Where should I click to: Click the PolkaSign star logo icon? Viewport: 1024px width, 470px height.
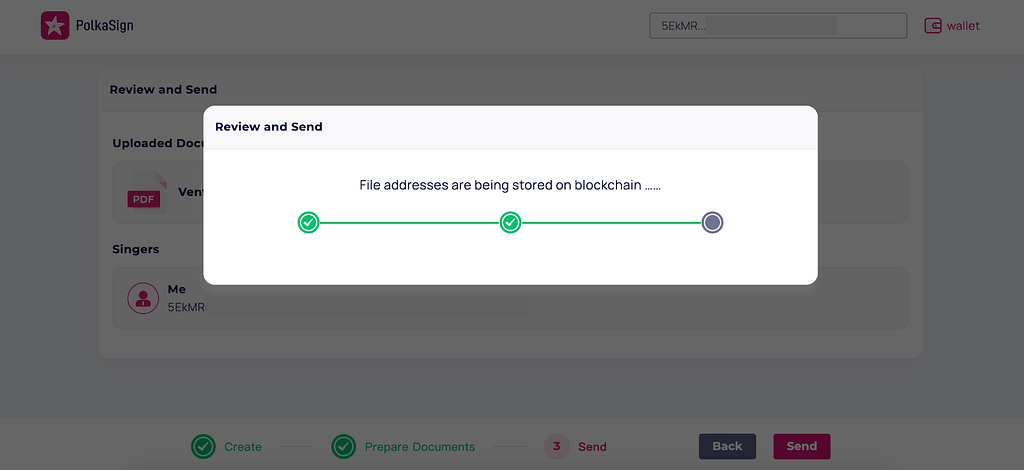pos(55,26)
